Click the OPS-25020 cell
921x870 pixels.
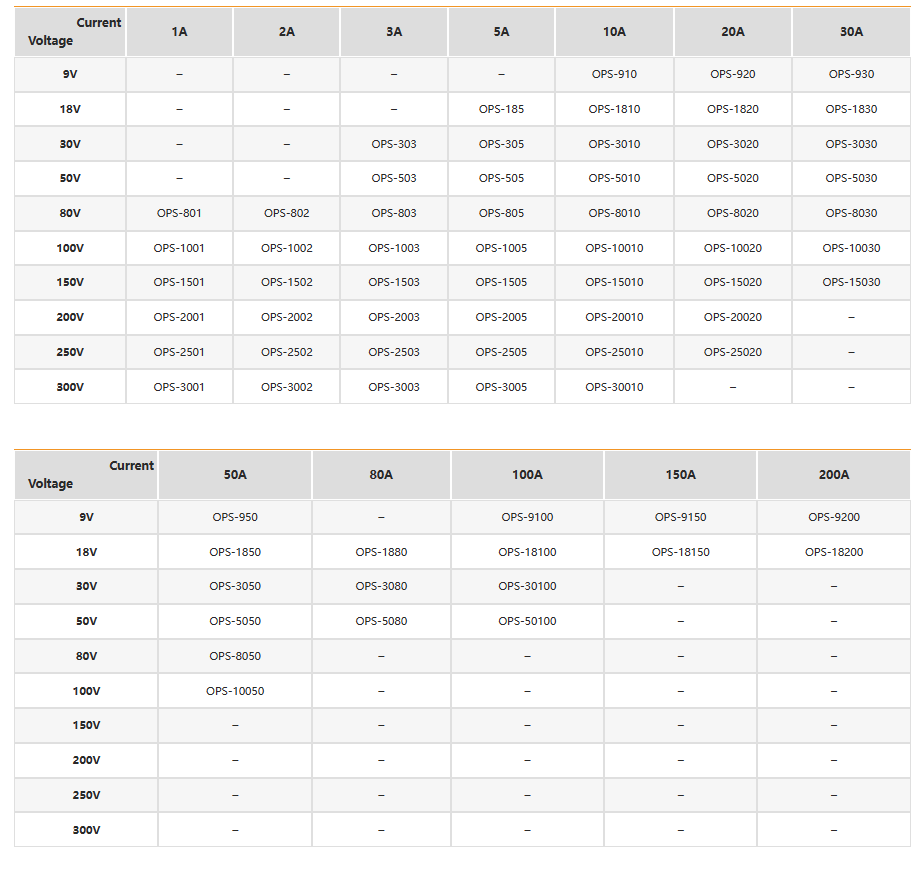click(x=732, y=352)
